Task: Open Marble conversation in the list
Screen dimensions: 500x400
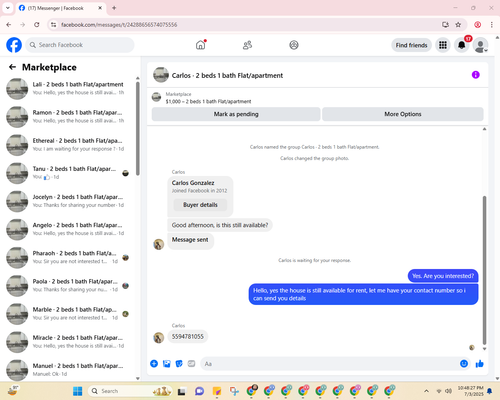Action: coord(68,314)
